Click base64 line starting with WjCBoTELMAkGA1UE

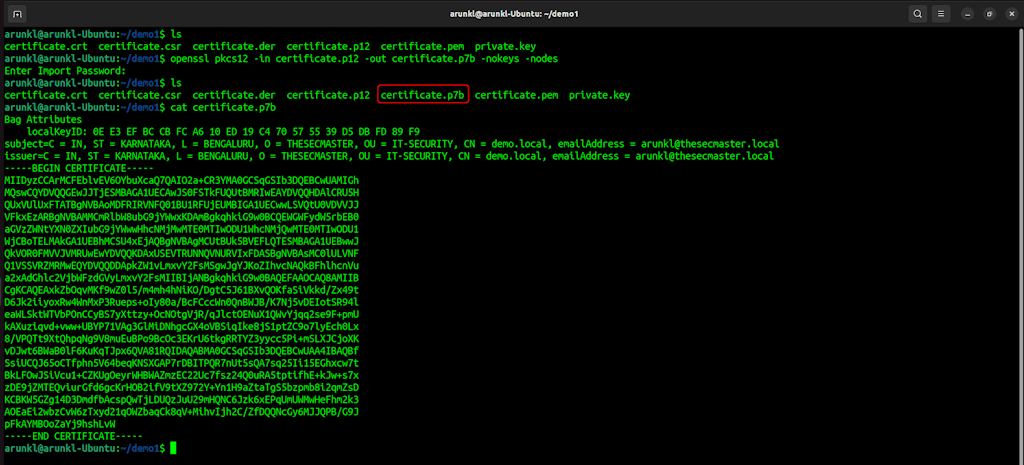182,241
